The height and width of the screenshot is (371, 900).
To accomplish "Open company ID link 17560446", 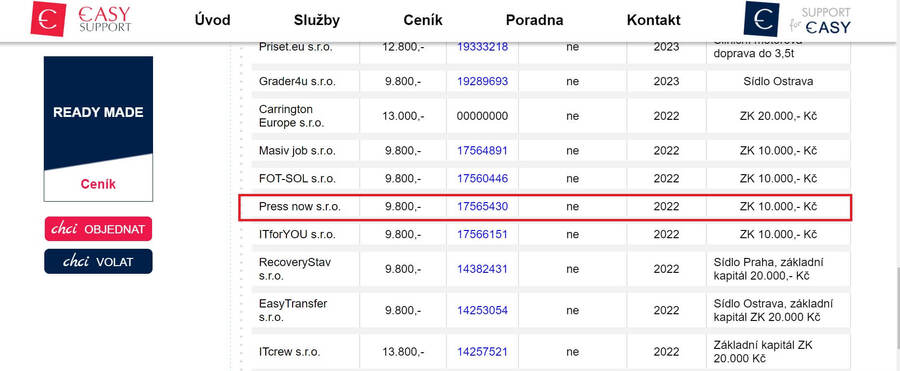I will (x=482, y=179).
